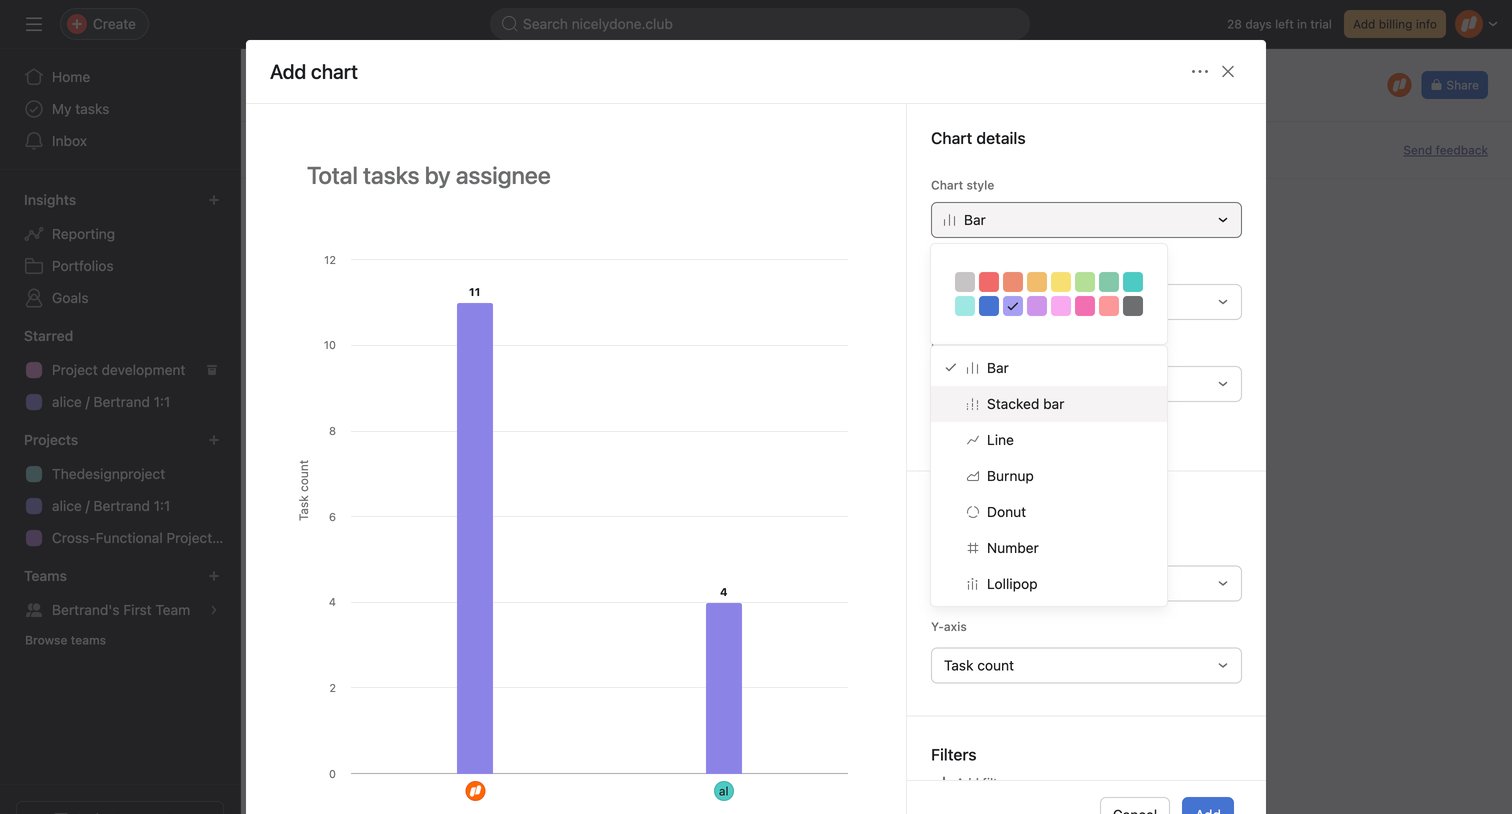Click the chart bar labeled 11

(x=475, y=538)
